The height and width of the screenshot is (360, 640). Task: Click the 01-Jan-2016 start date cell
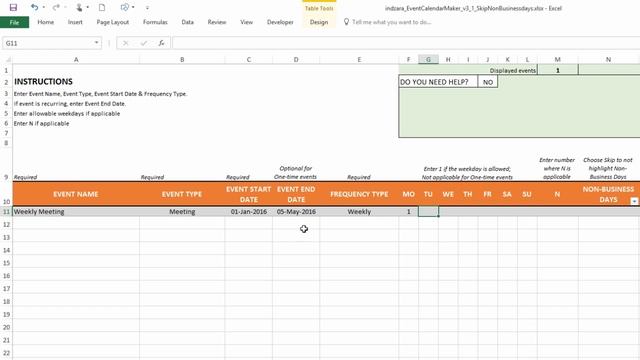pyautogui.click(x=249, y=211)
